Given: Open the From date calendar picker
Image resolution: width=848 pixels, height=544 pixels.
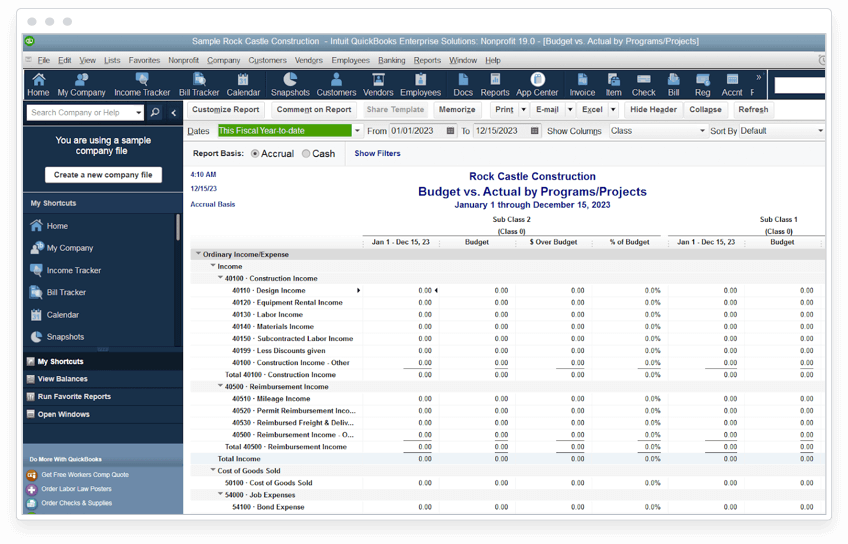Looking at the screenshot, I should pyautogui.click(x=450, y=131).
